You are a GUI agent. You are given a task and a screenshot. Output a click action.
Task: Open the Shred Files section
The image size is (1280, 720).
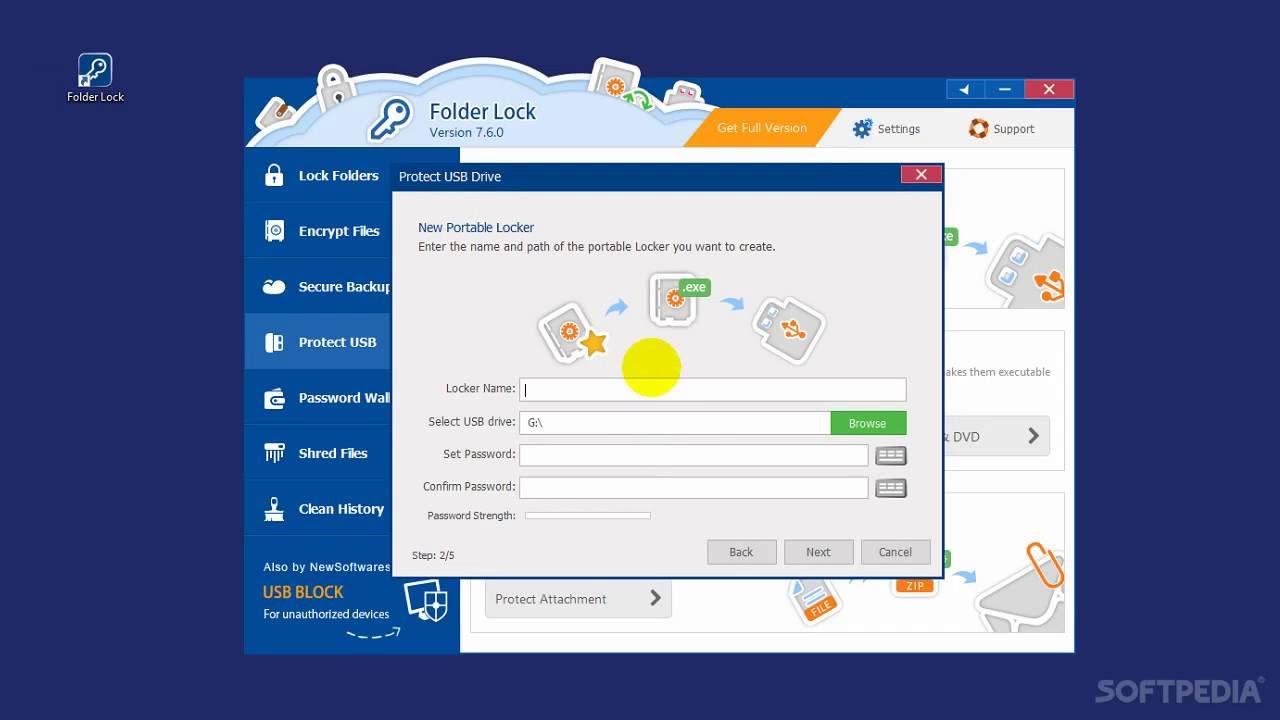point(320,453)
